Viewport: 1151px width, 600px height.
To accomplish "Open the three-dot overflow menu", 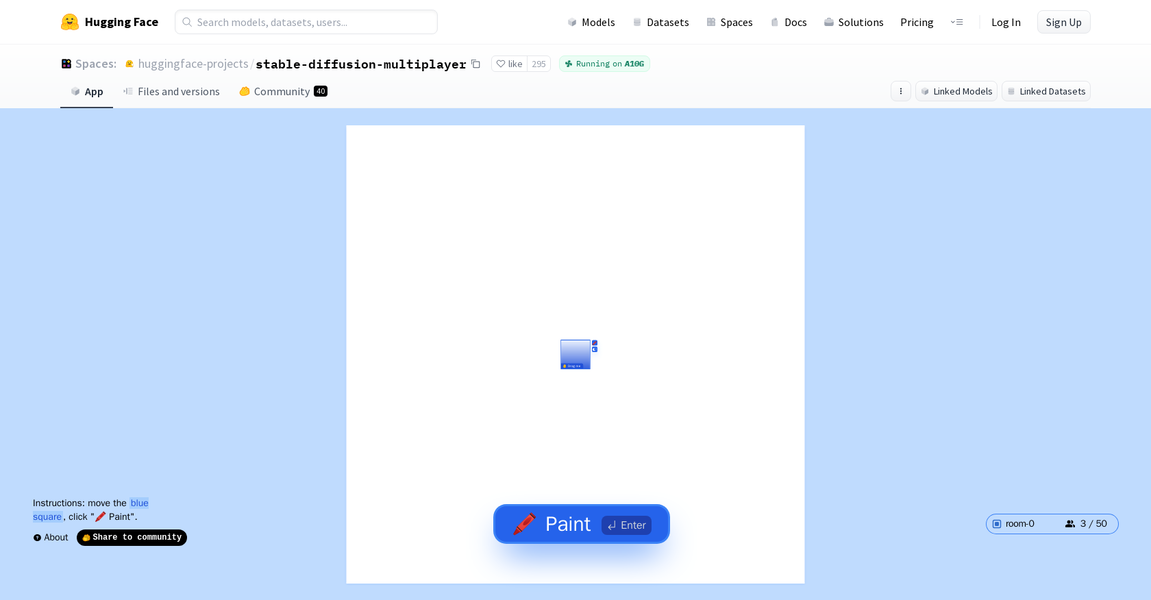I will [x=900, y=91].
